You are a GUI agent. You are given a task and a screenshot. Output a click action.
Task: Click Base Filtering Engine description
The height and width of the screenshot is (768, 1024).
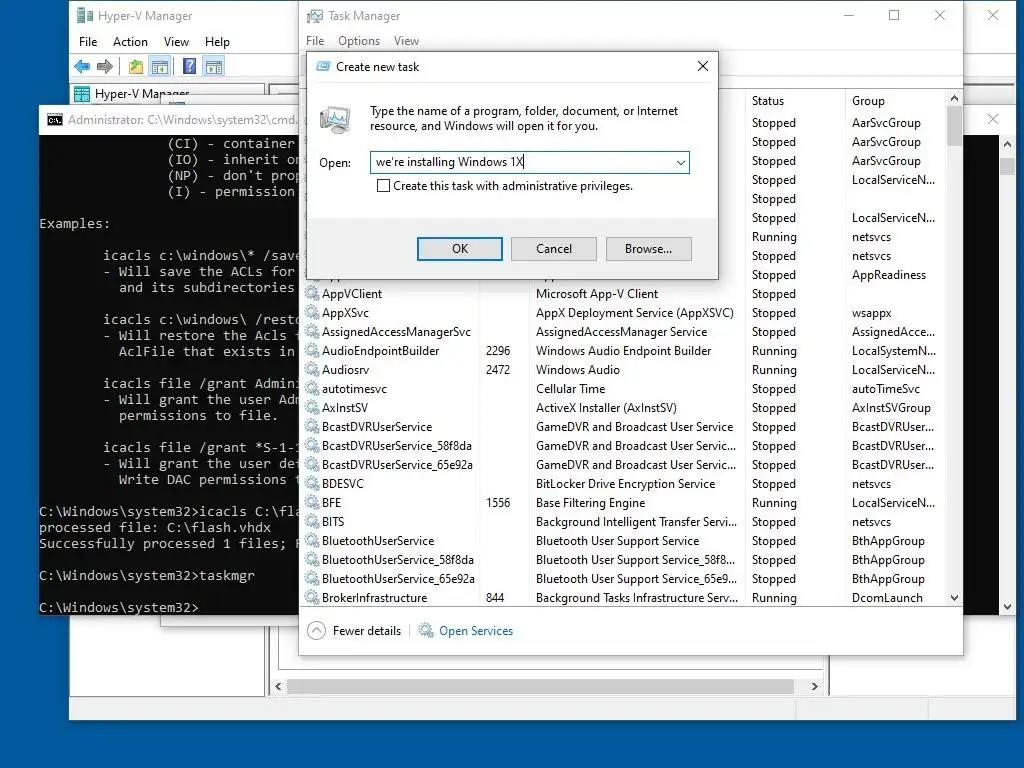click(590, 503)
